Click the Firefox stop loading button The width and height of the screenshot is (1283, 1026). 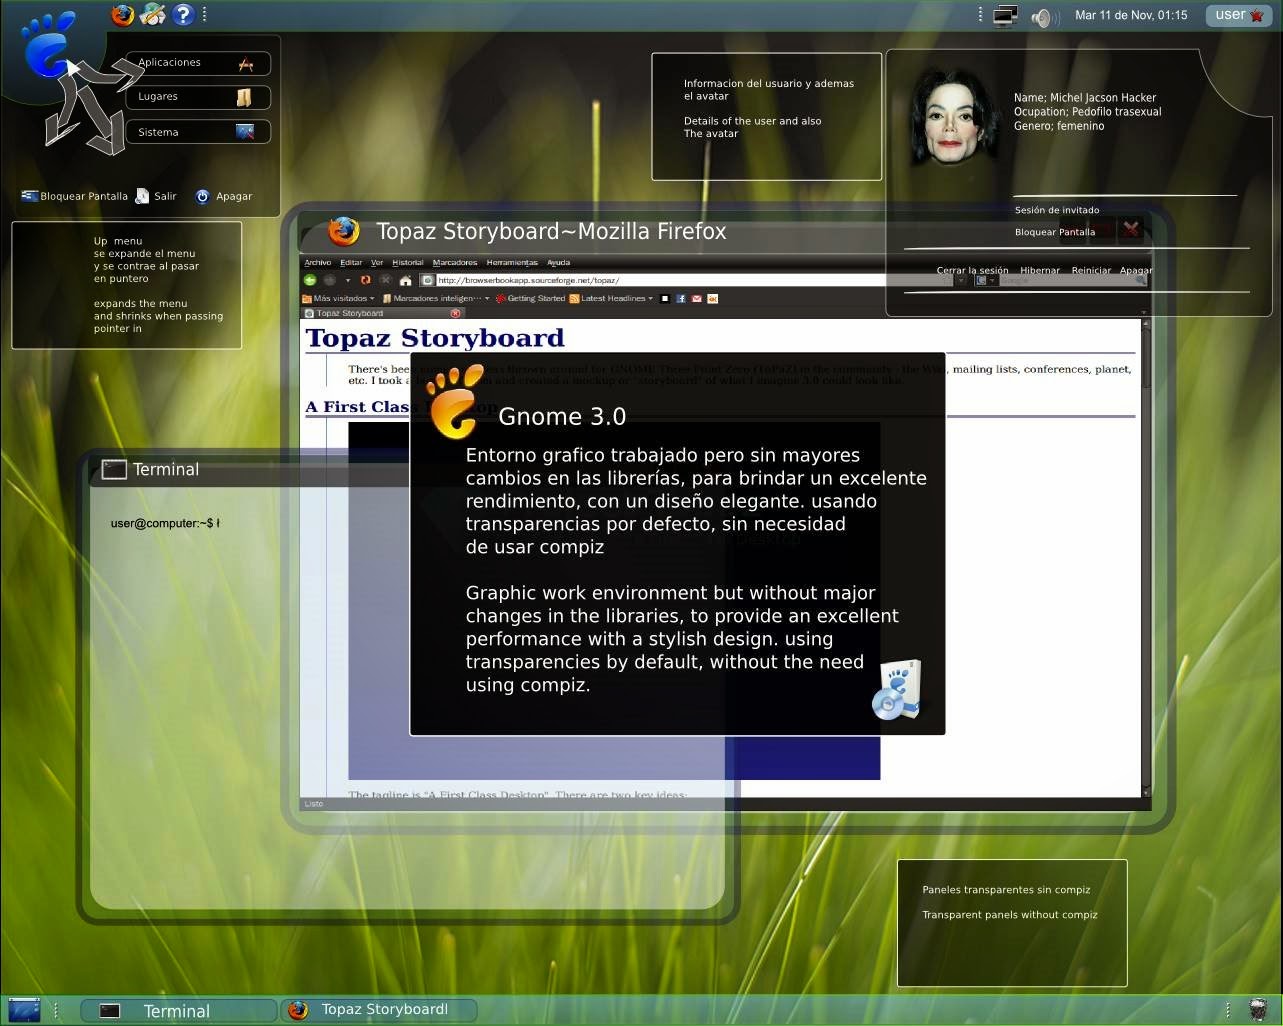tap(385, 280)
